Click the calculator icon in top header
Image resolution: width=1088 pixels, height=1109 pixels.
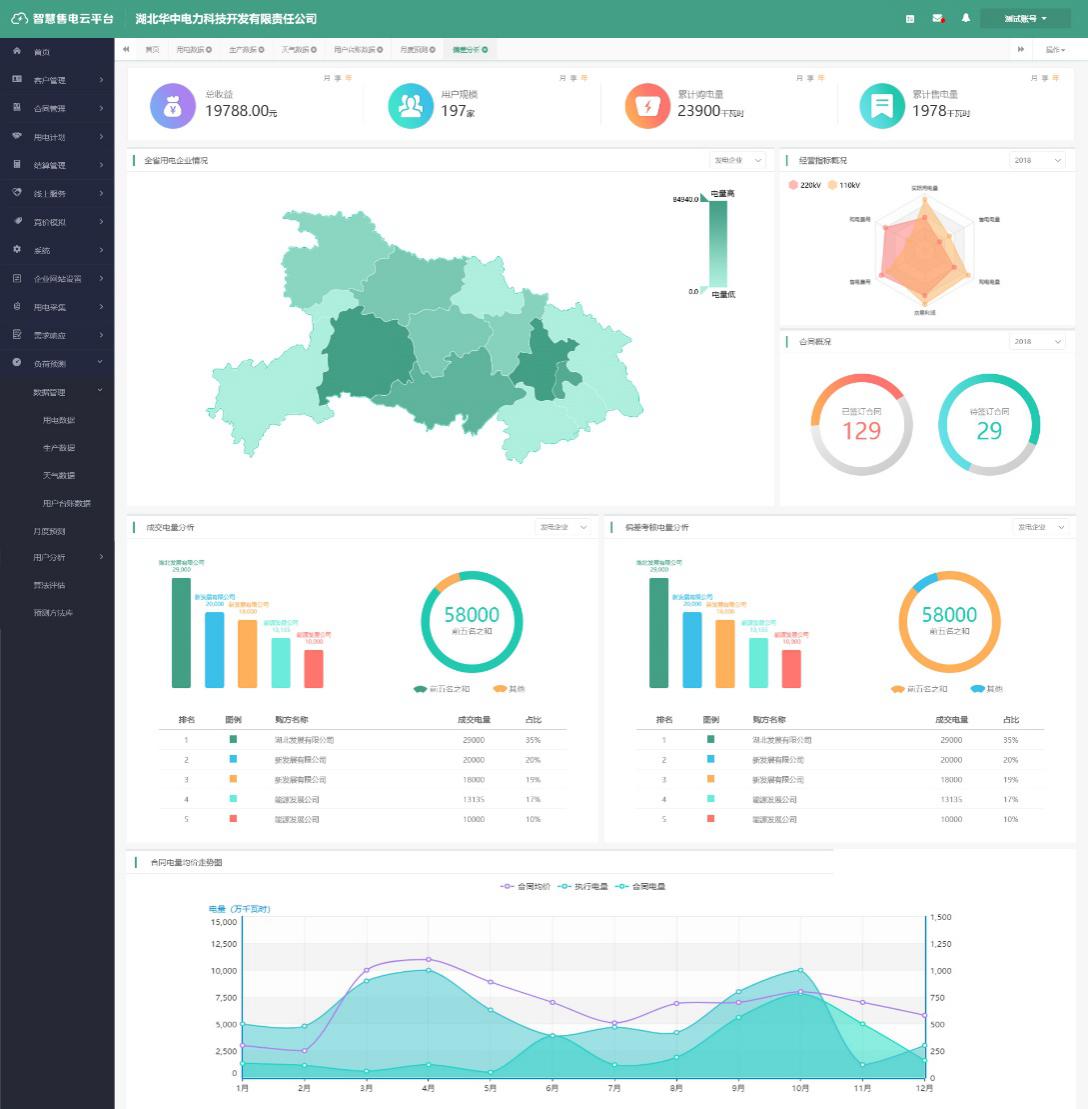tap(910, 18)
